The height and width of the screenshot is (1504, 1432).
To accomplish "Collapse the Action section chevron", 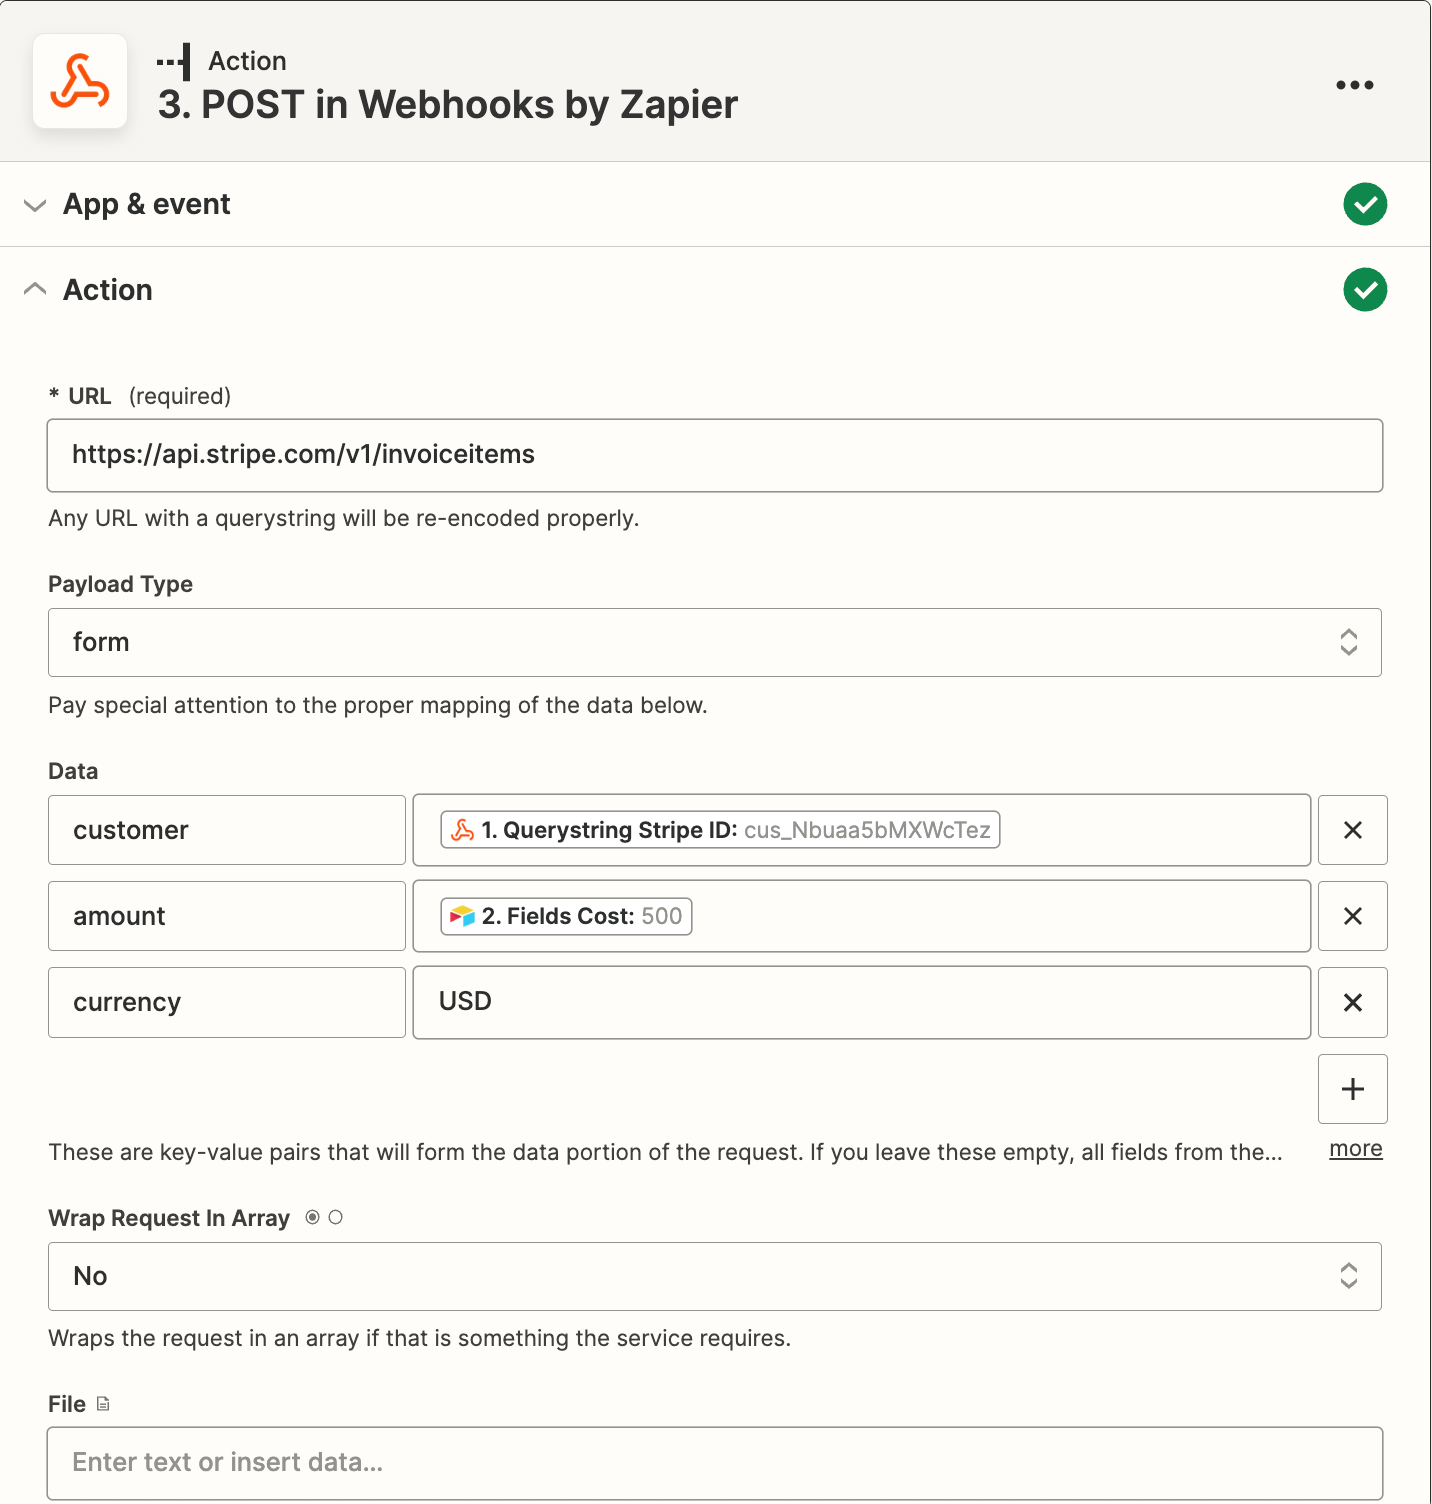I will click(35, 289).
